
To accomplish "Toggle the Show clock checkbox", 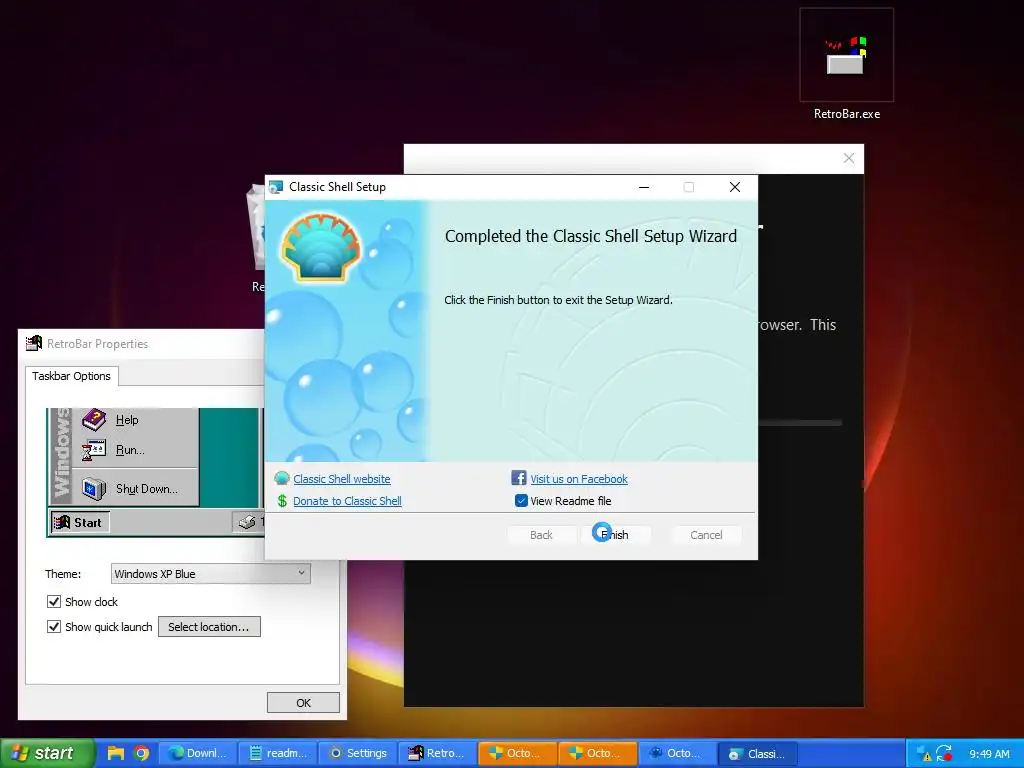I will tap(54, 601).
